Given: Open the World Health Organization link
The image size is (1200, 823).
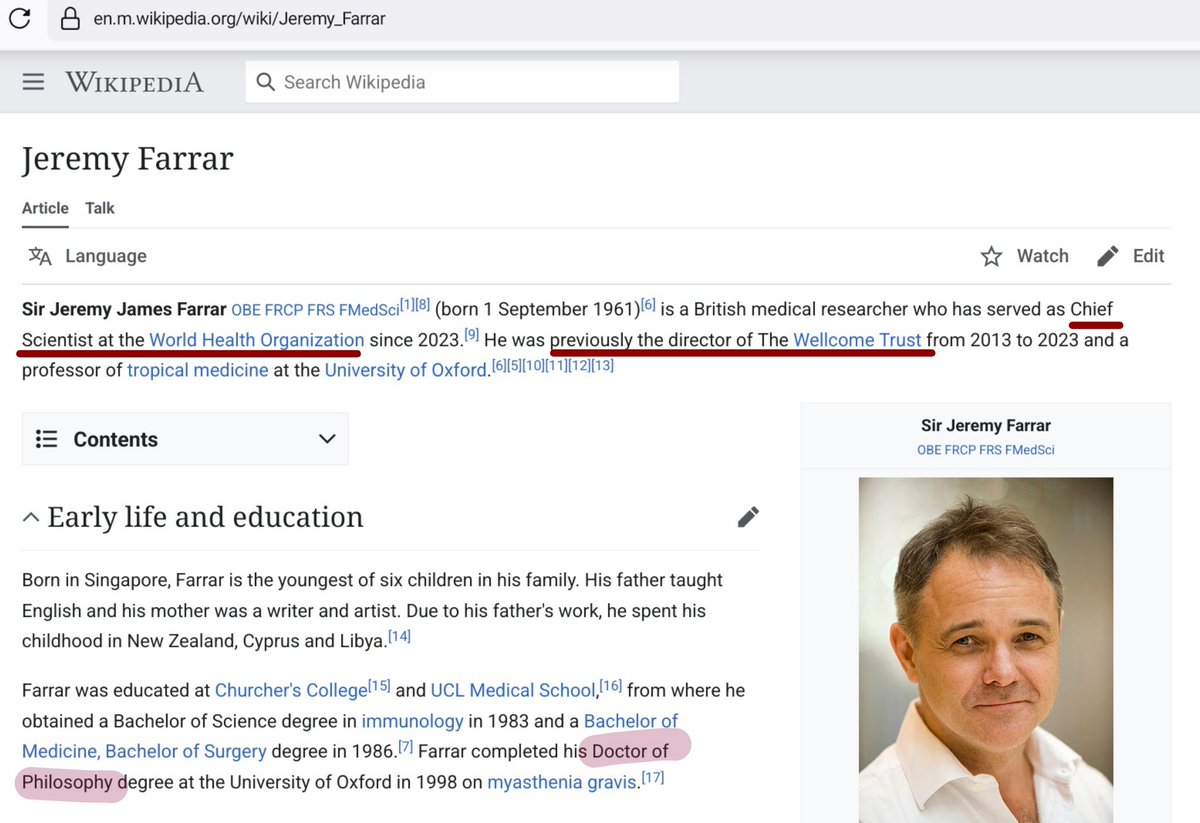Looking at the screenshot, I should [256, 340].
